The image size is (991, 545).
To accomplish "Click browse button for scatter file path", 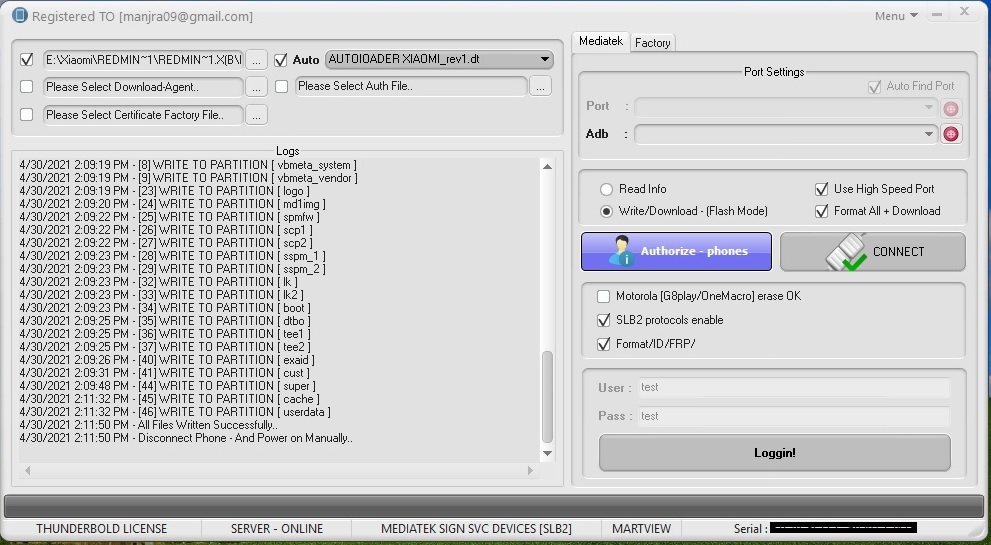I will coord(257,60).
